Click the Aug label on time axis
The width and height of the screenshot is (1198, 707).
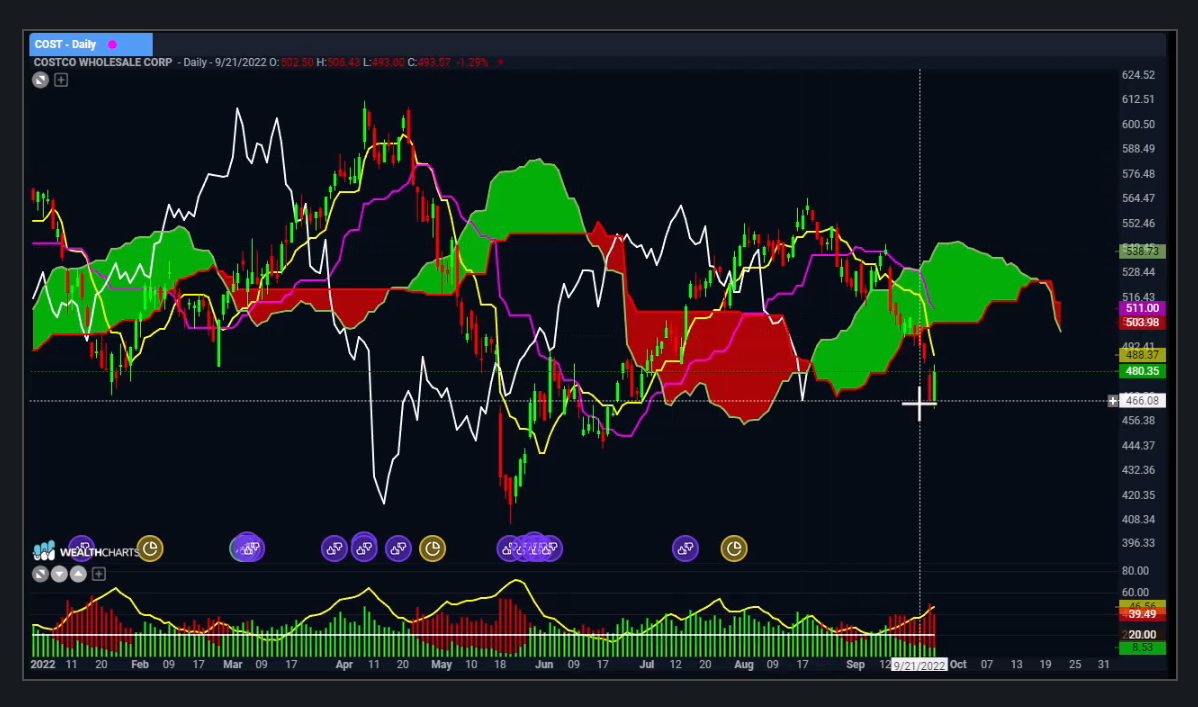pyautogui.click(x=743, y=664)
